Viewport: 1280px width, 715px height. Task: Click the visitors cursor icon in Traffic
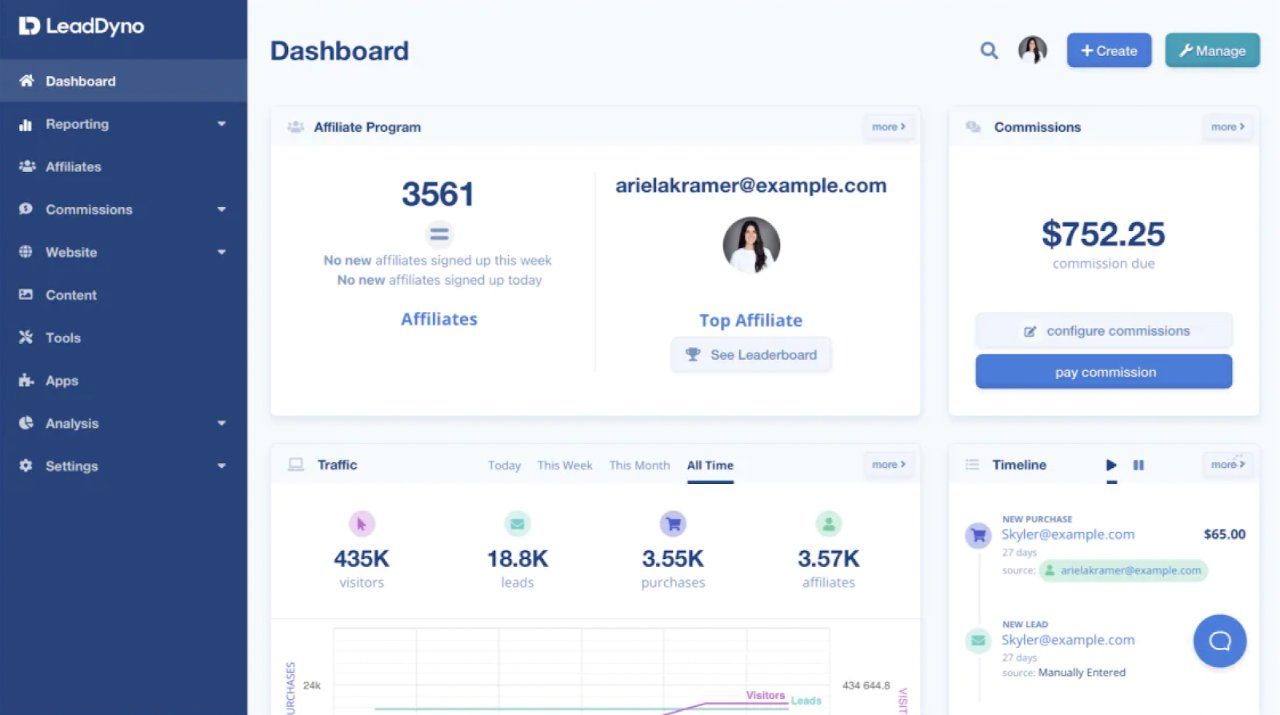click(x=362, y=523)
